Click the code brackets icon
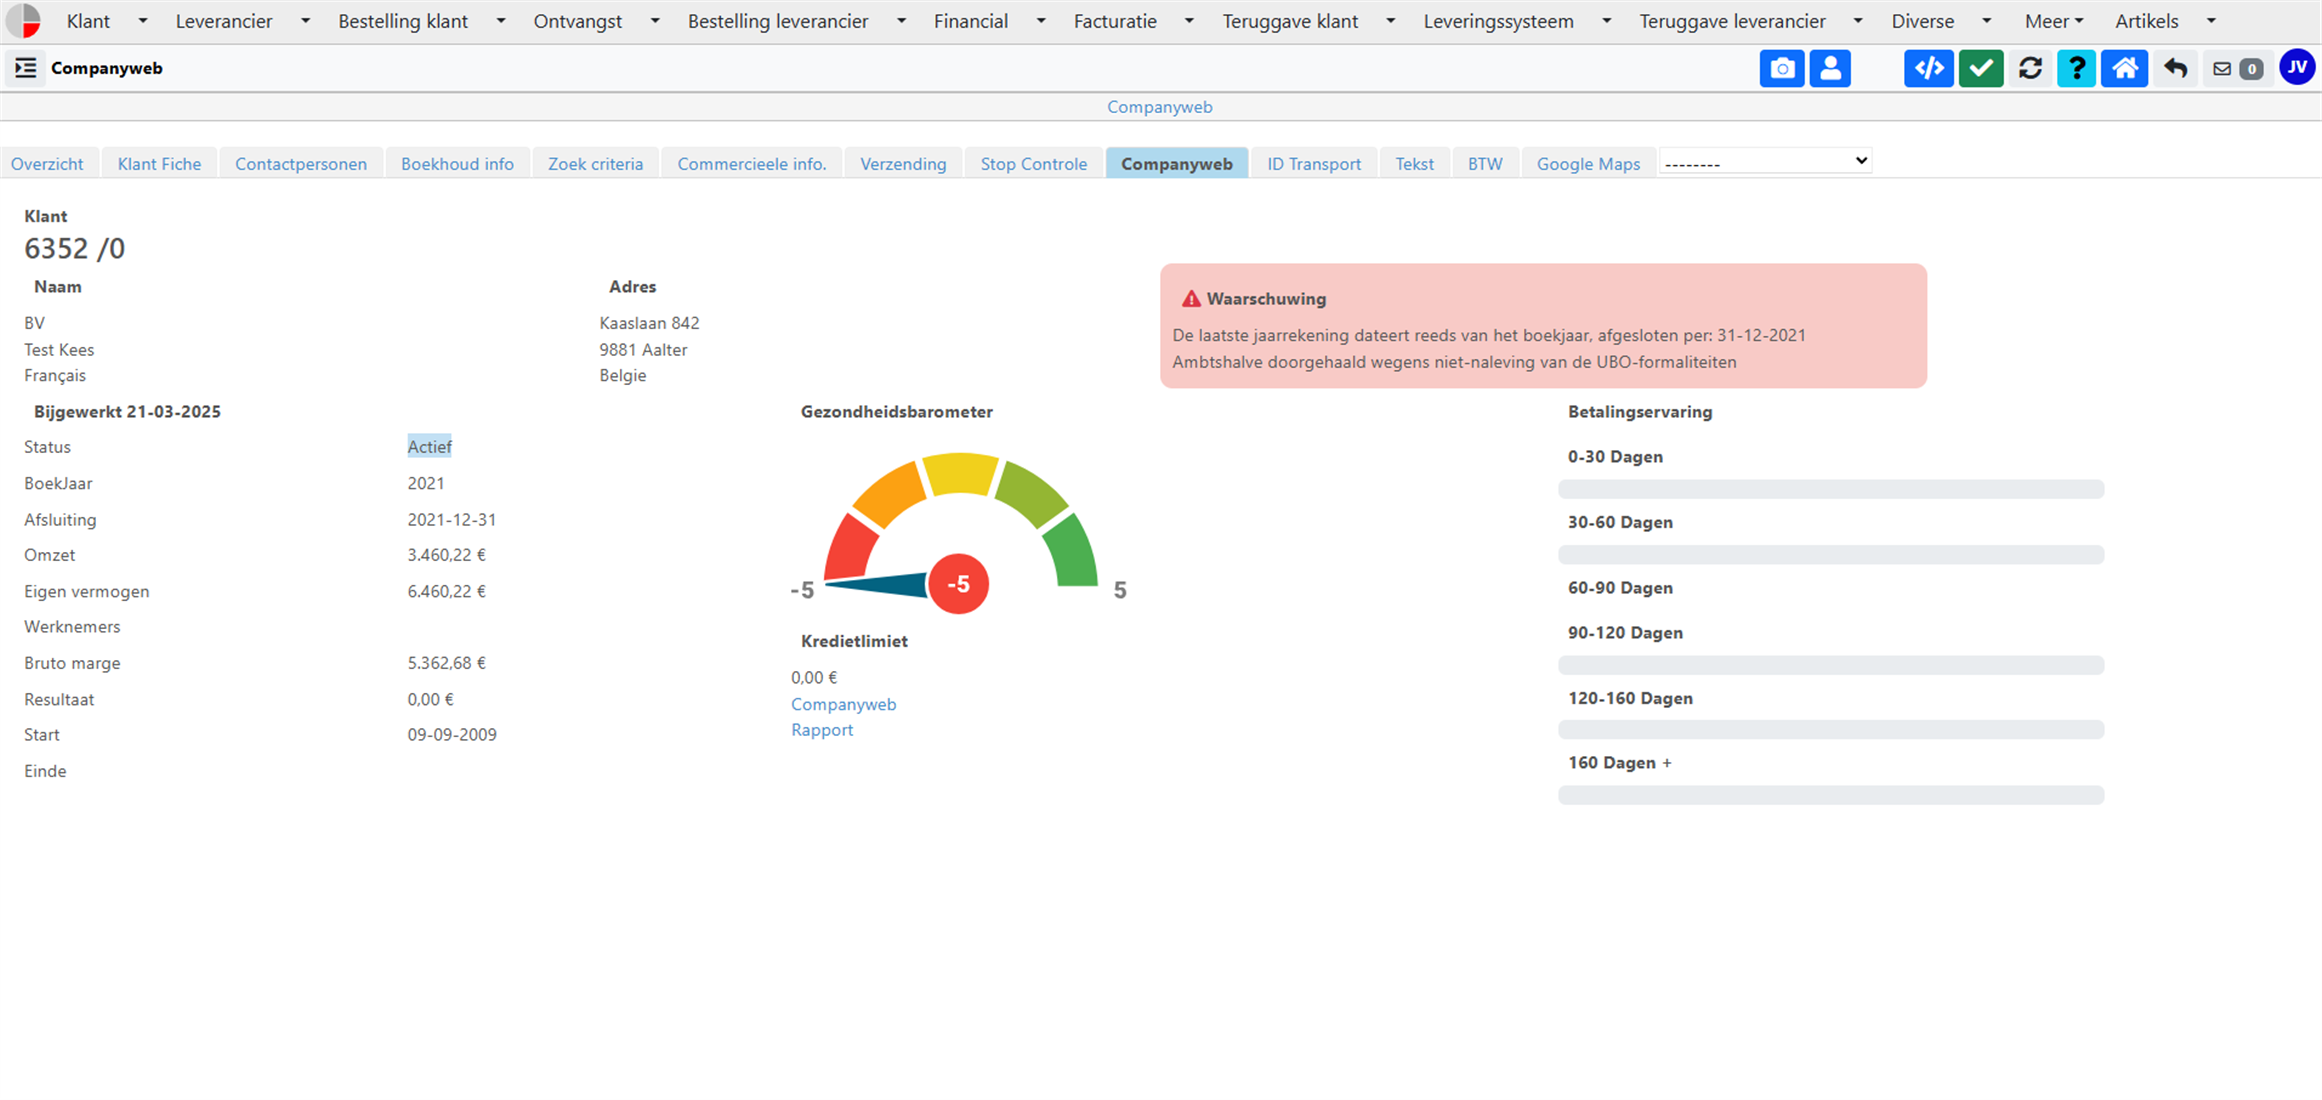The image size is (2322, 1100). pyautogui.click(x=1928, y=68)
